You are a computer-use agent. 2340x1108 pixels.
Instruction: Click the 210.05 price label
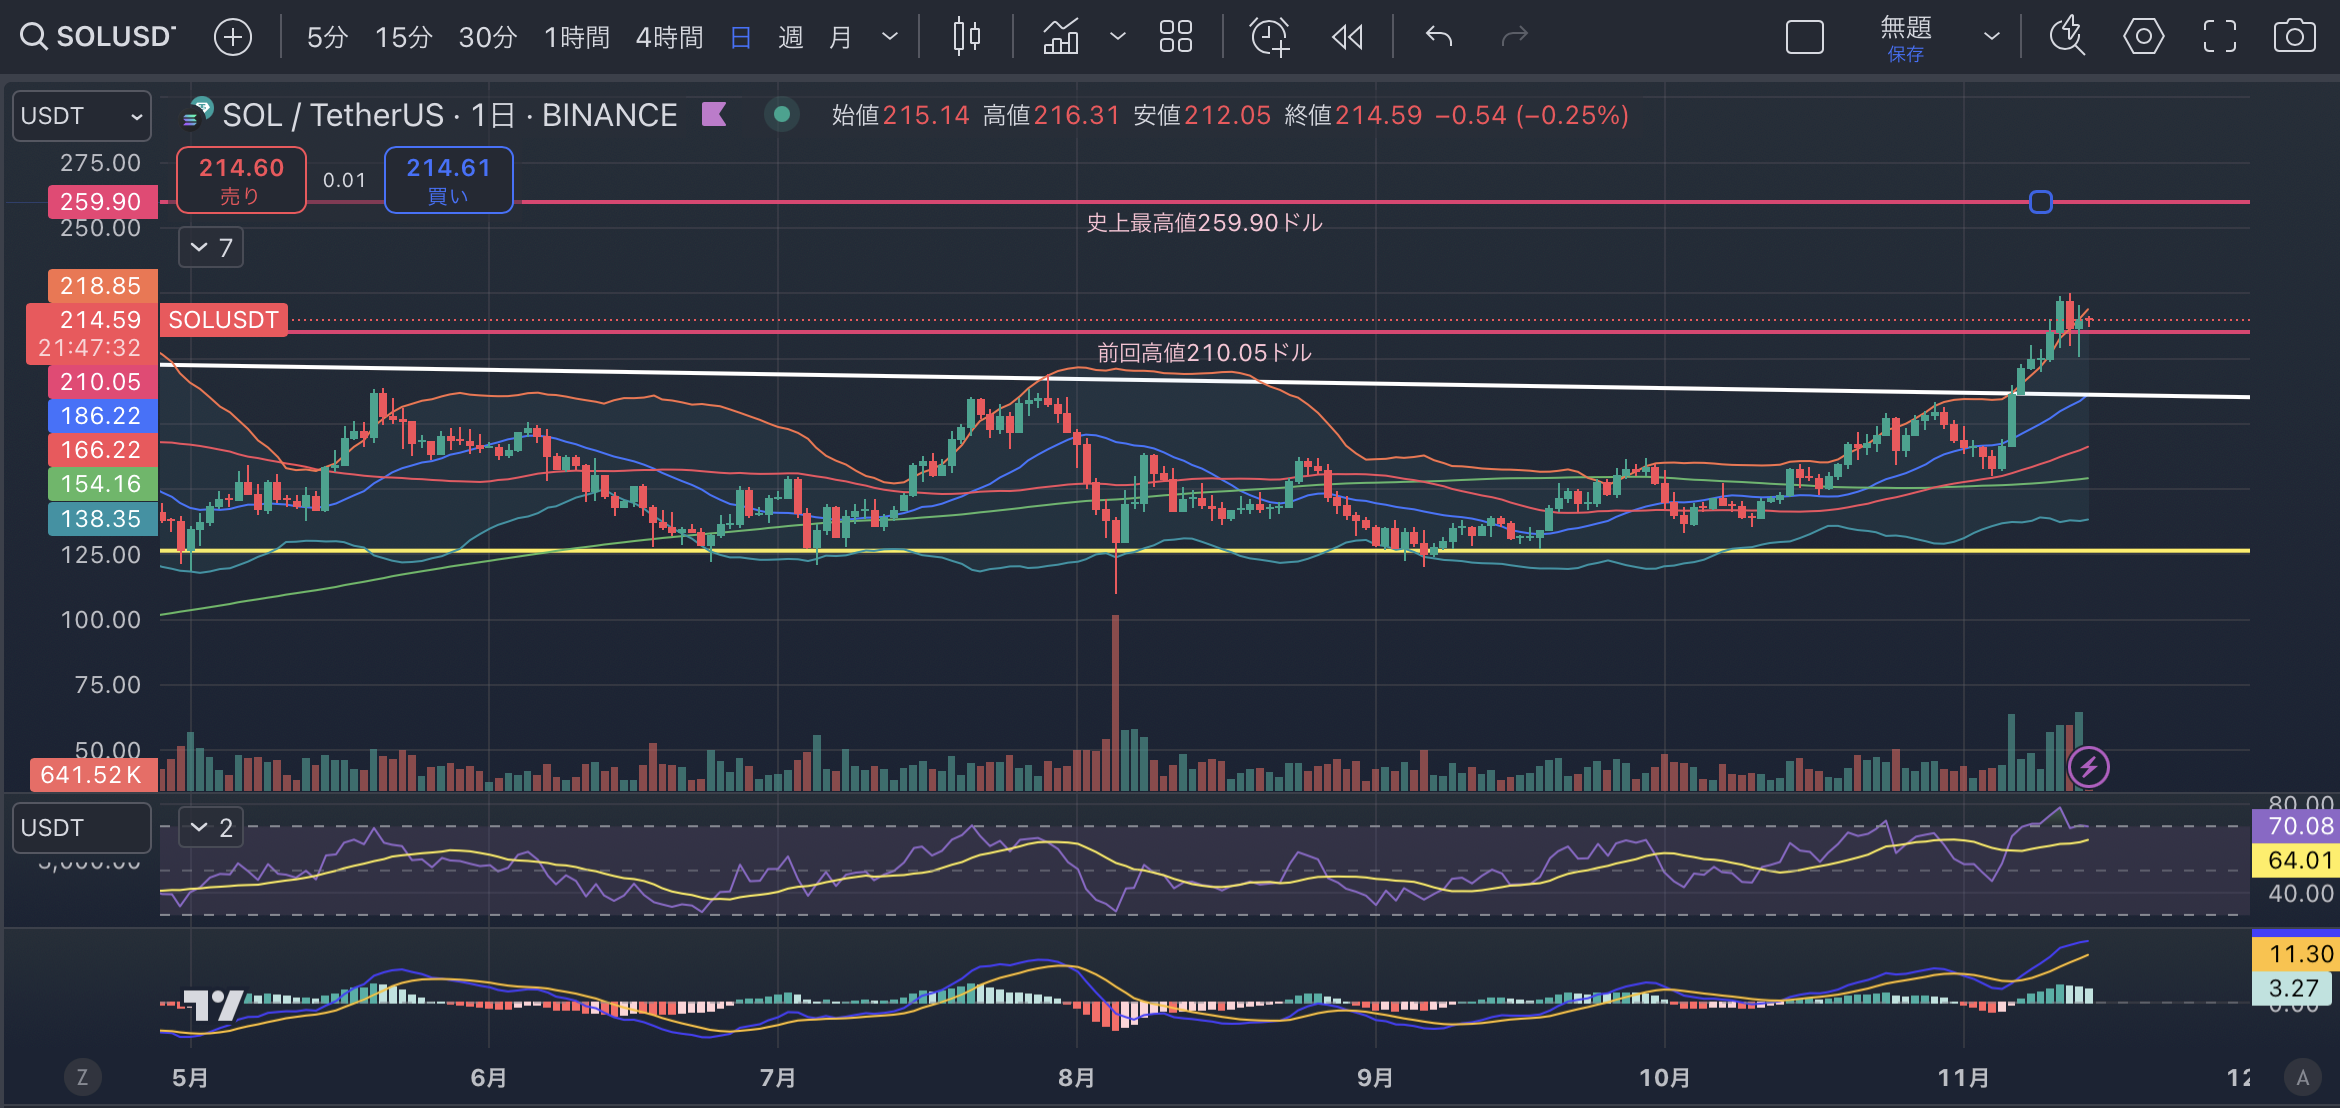(x=102, y=382)
